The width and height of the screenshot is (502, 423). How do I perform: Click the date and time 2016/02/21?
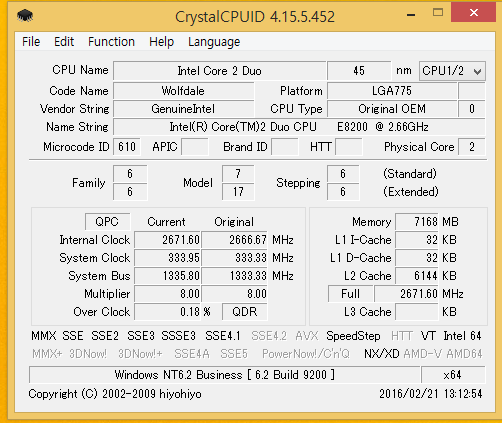point(431,394)
